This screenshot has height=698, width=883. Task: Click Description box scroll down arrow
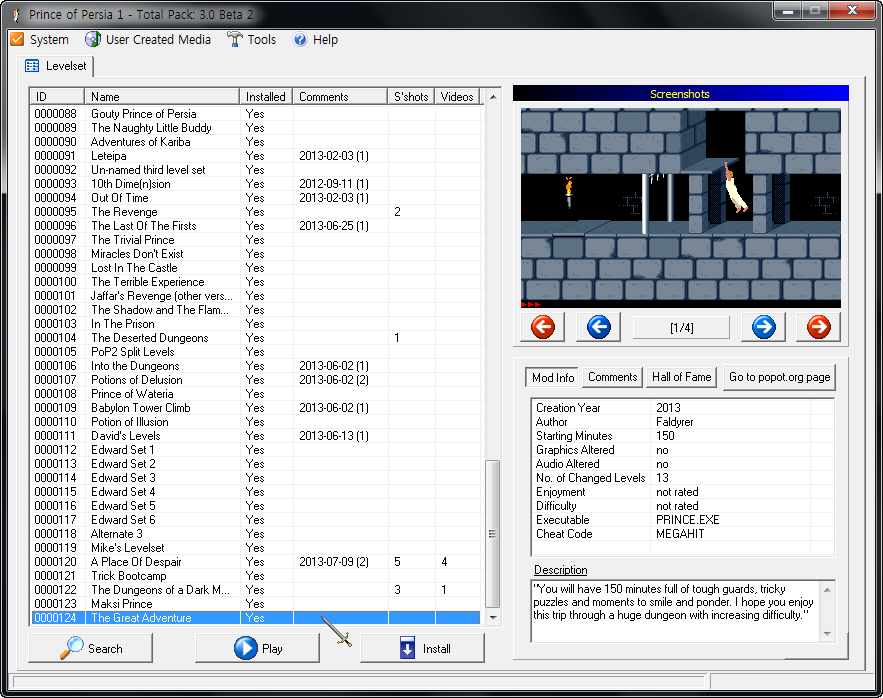[827, 634]
